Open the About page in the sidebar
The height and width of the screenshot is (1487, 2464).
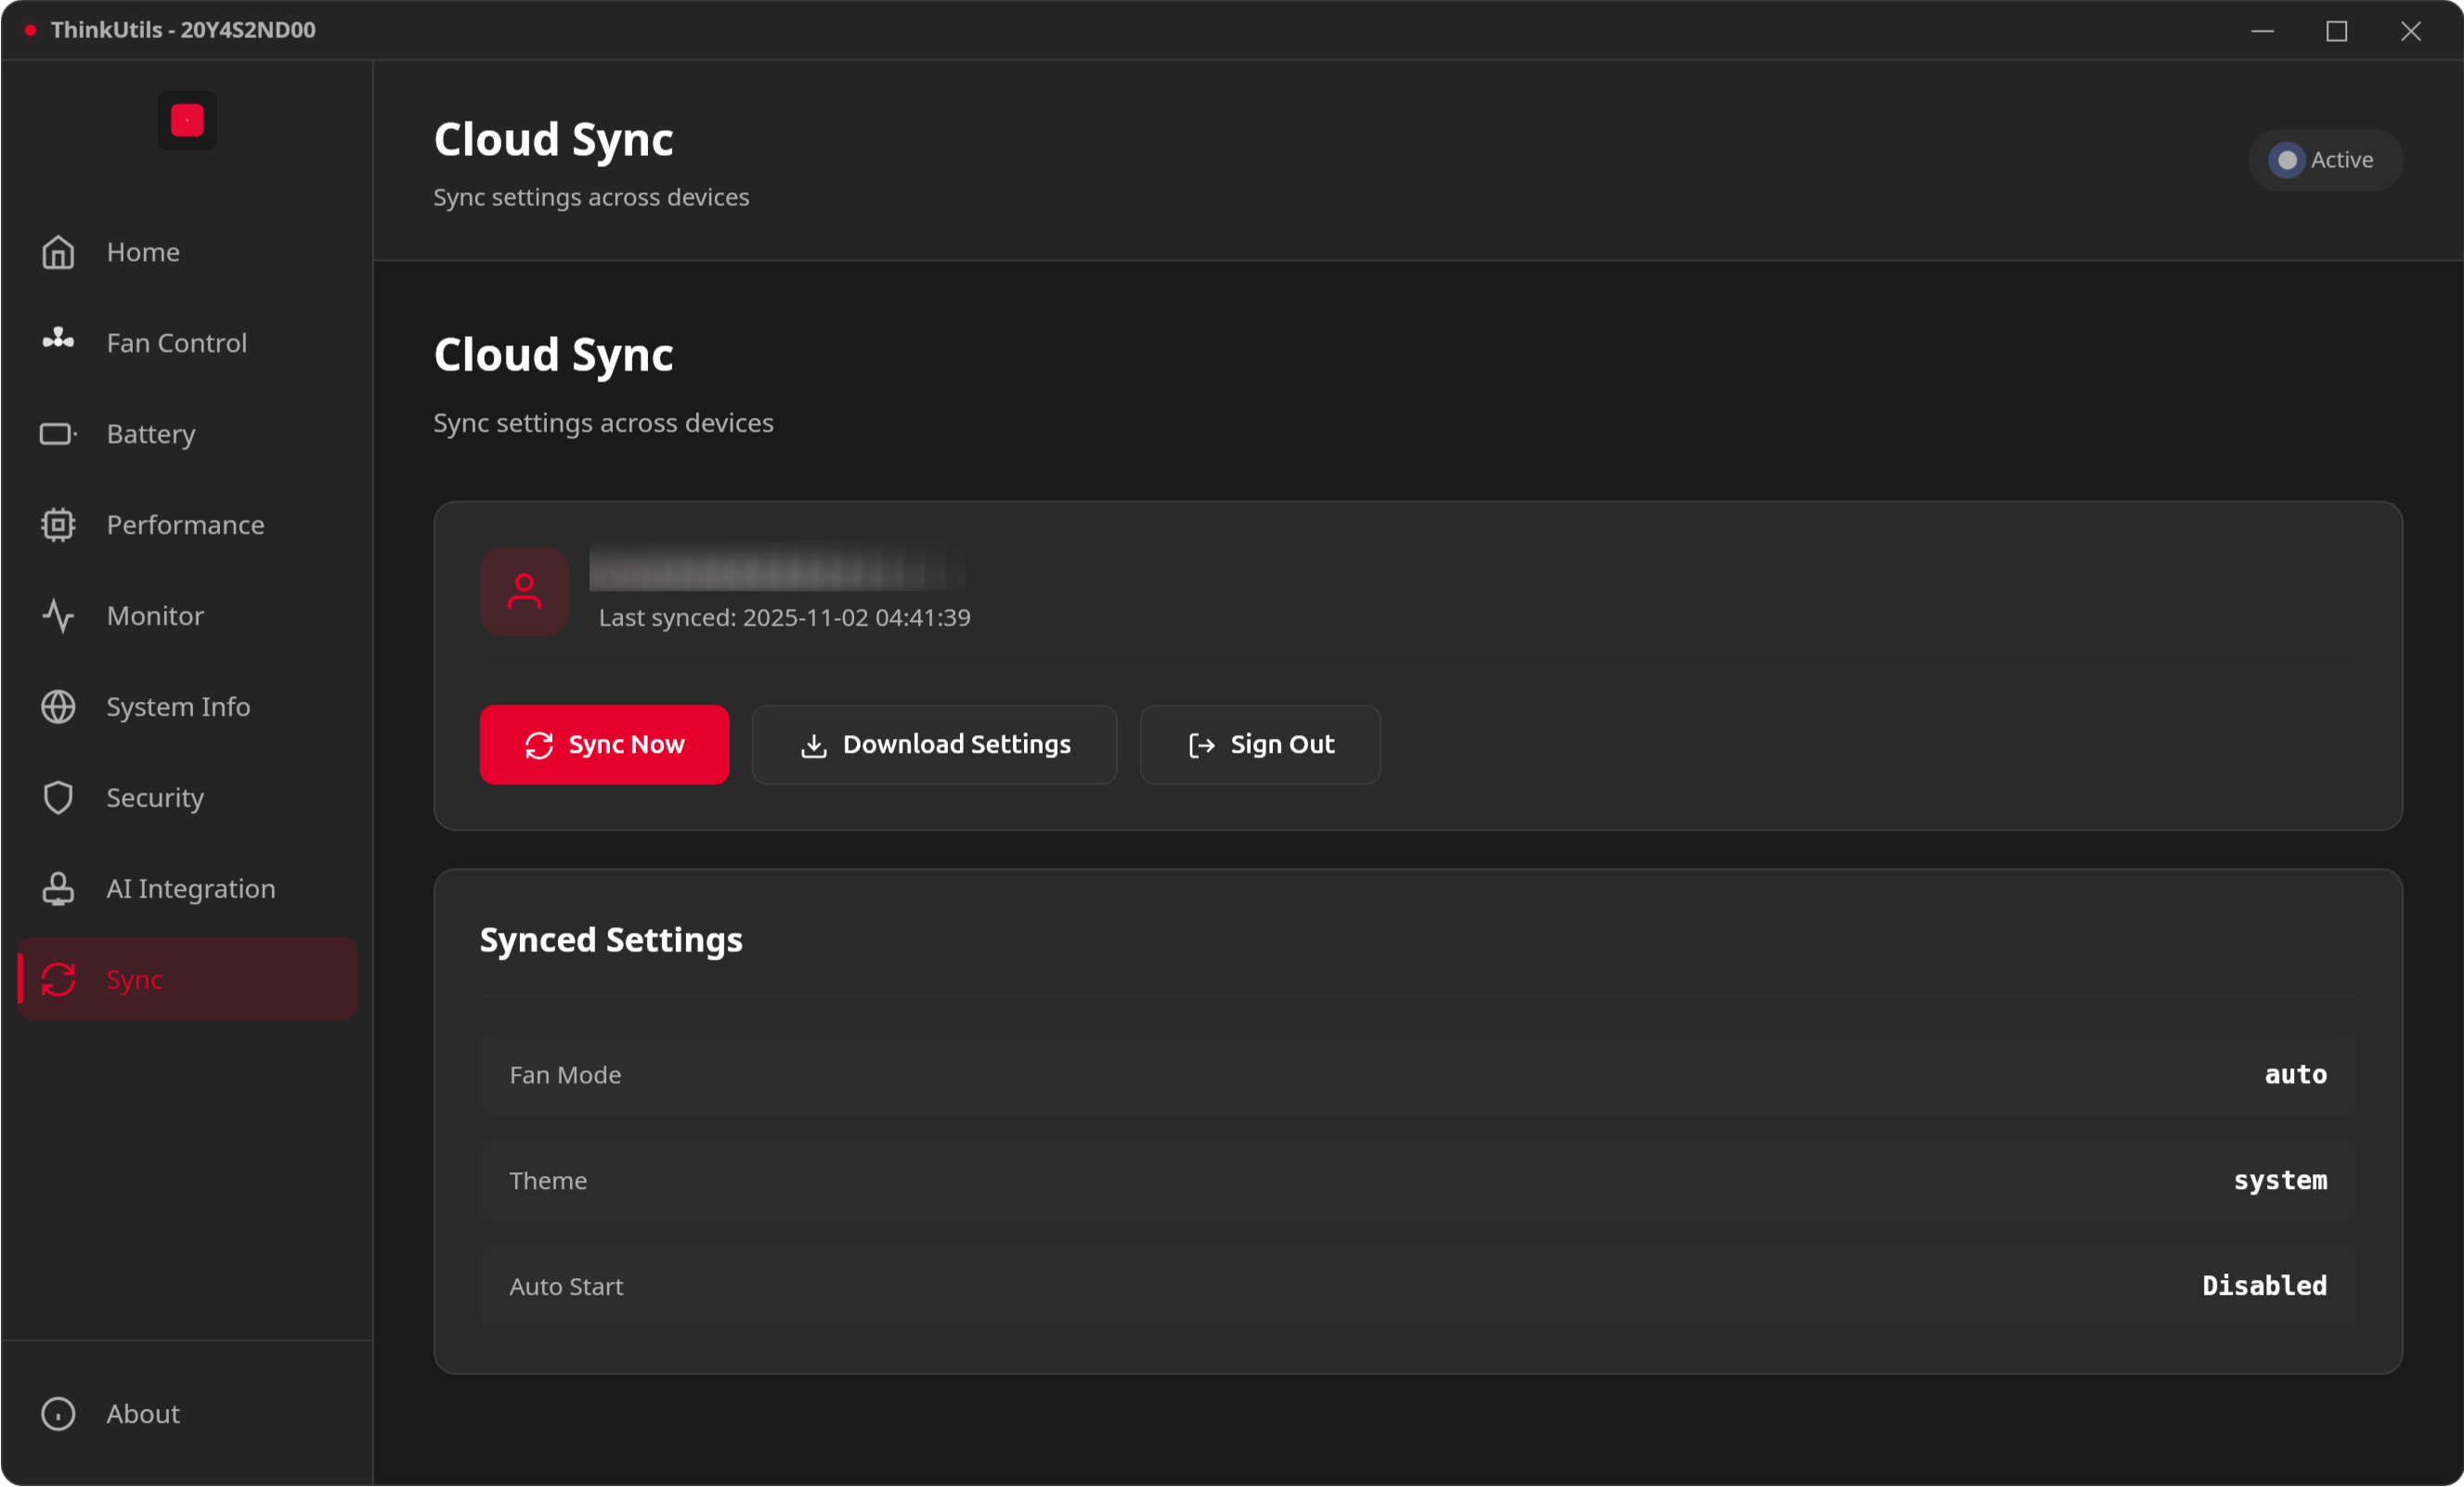point(142,1413)
